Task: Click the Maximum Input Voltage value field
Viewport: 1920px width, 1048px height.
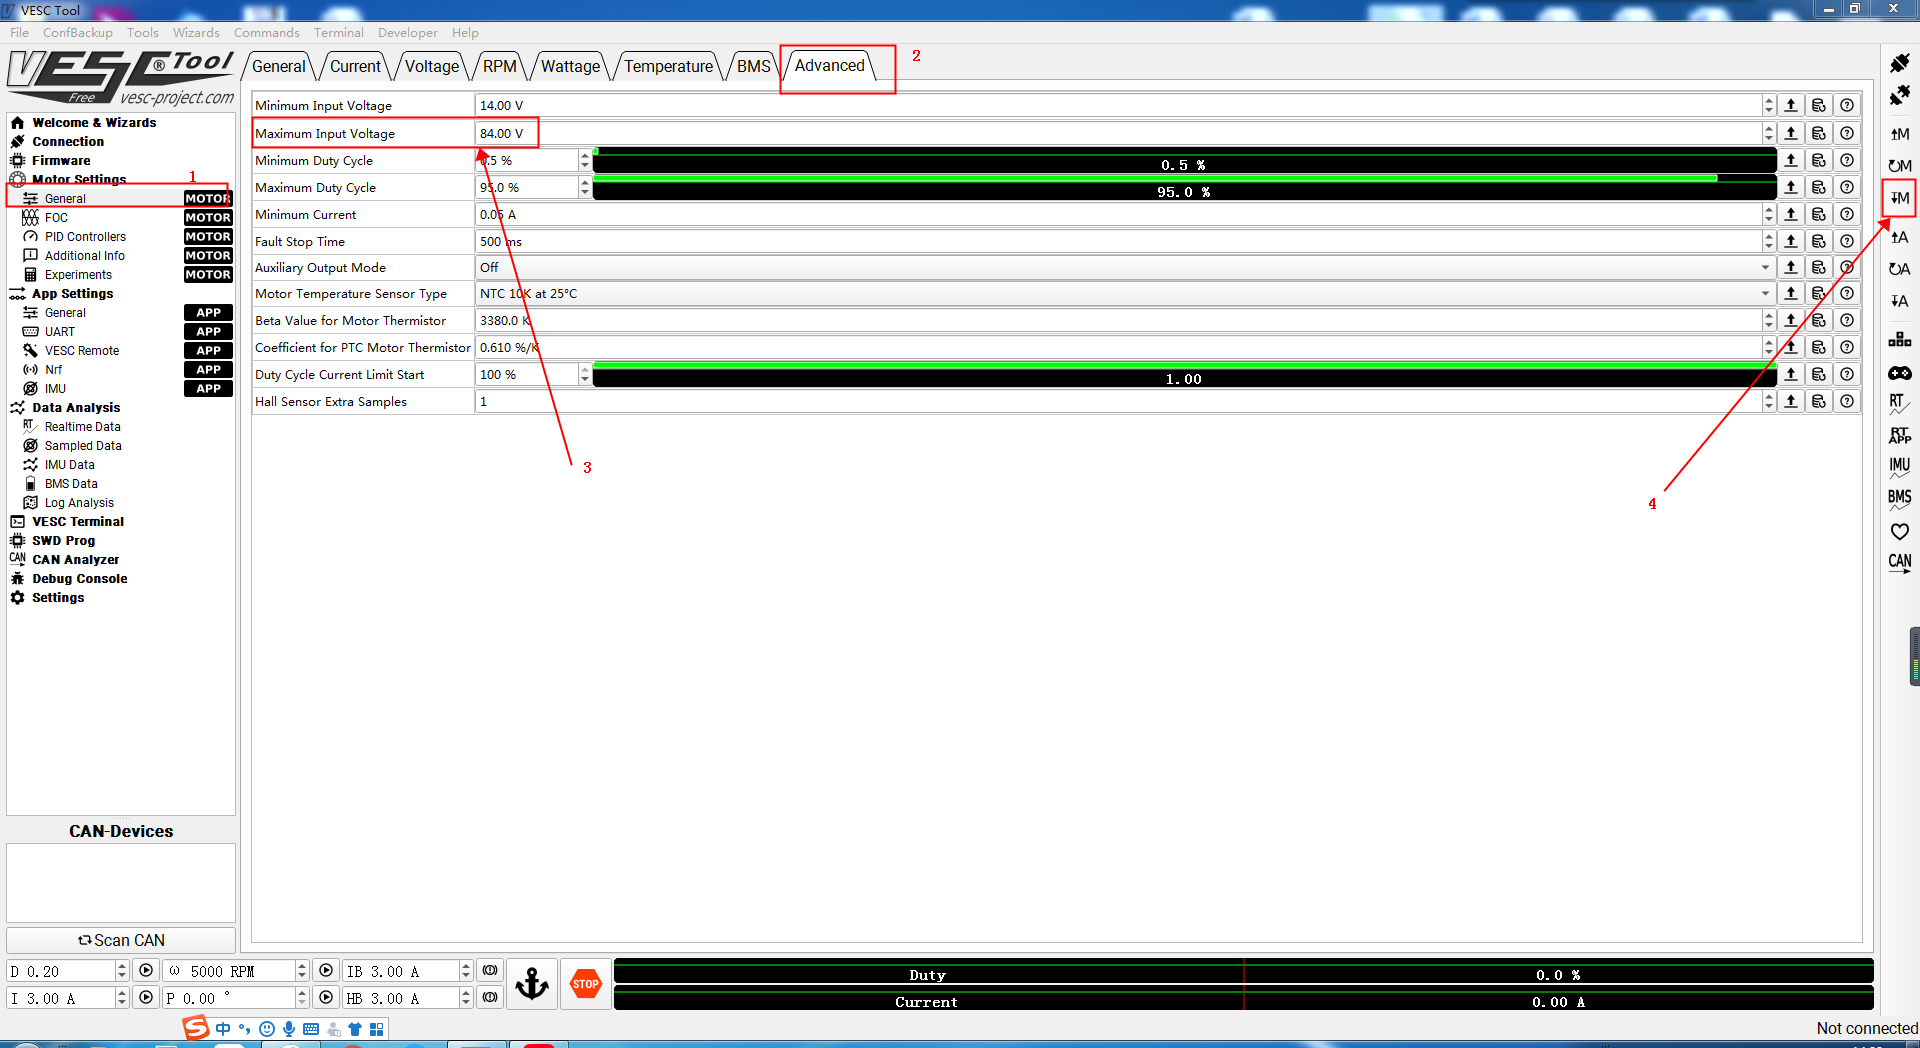Action: tap(1115, 133)
